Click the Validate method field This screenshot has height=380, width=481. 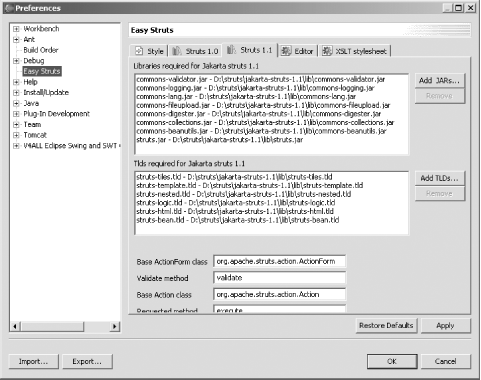tap(279, 278)
